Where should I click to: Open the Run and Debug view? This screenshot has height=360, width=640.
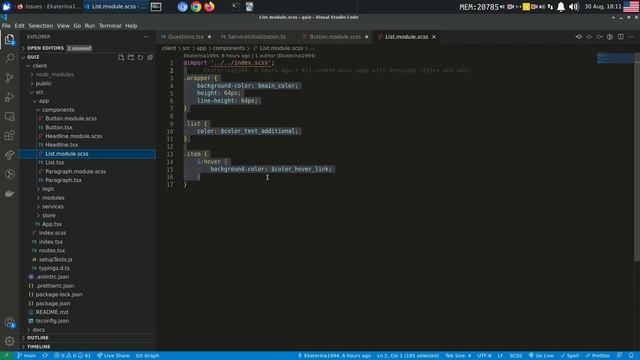[9, 97]
